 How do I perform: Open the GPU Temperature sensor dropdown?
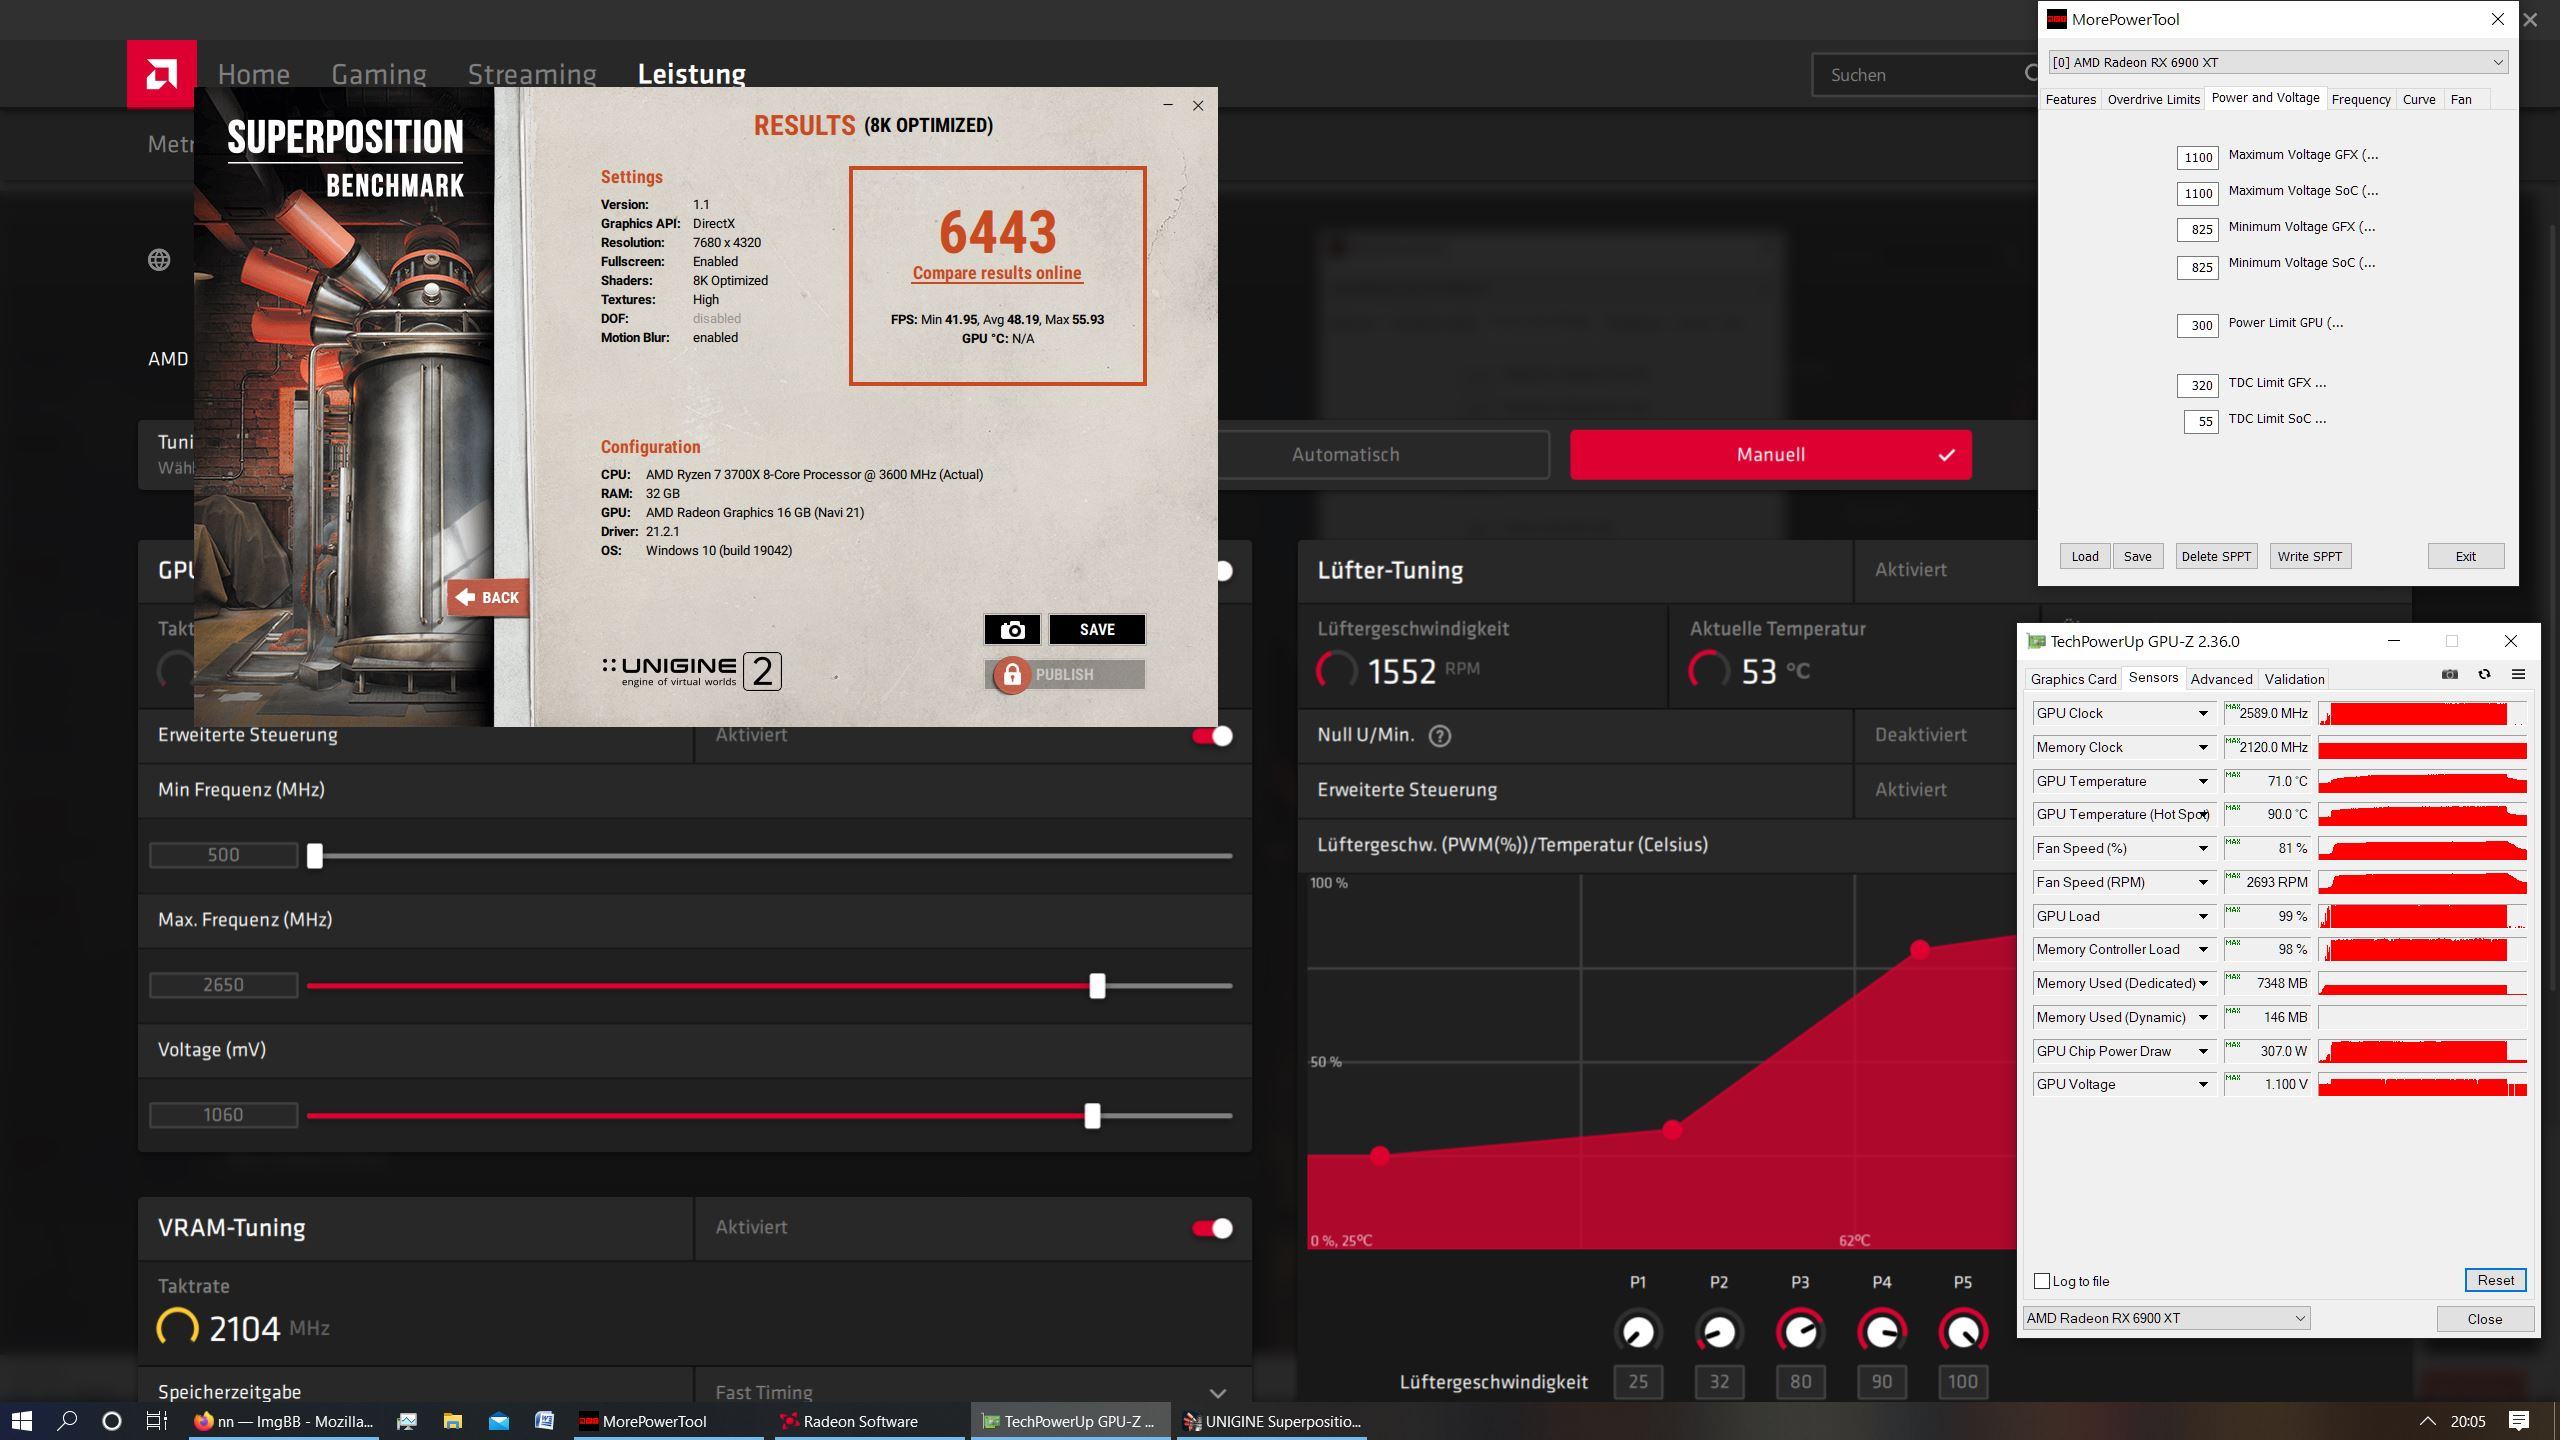[2202, 782]
